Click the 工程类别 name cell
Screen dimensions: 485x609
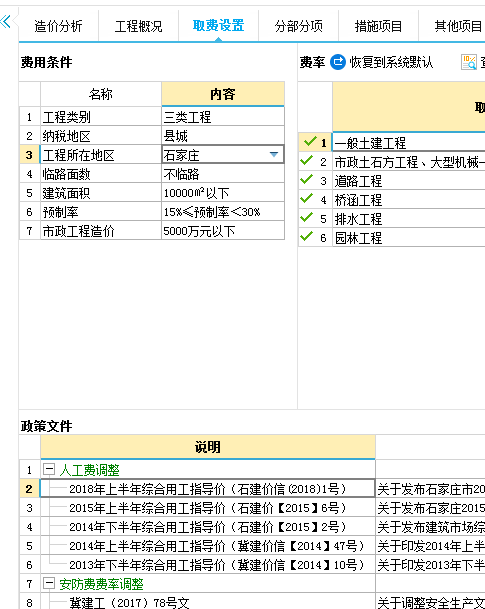[x=101, y=117]
